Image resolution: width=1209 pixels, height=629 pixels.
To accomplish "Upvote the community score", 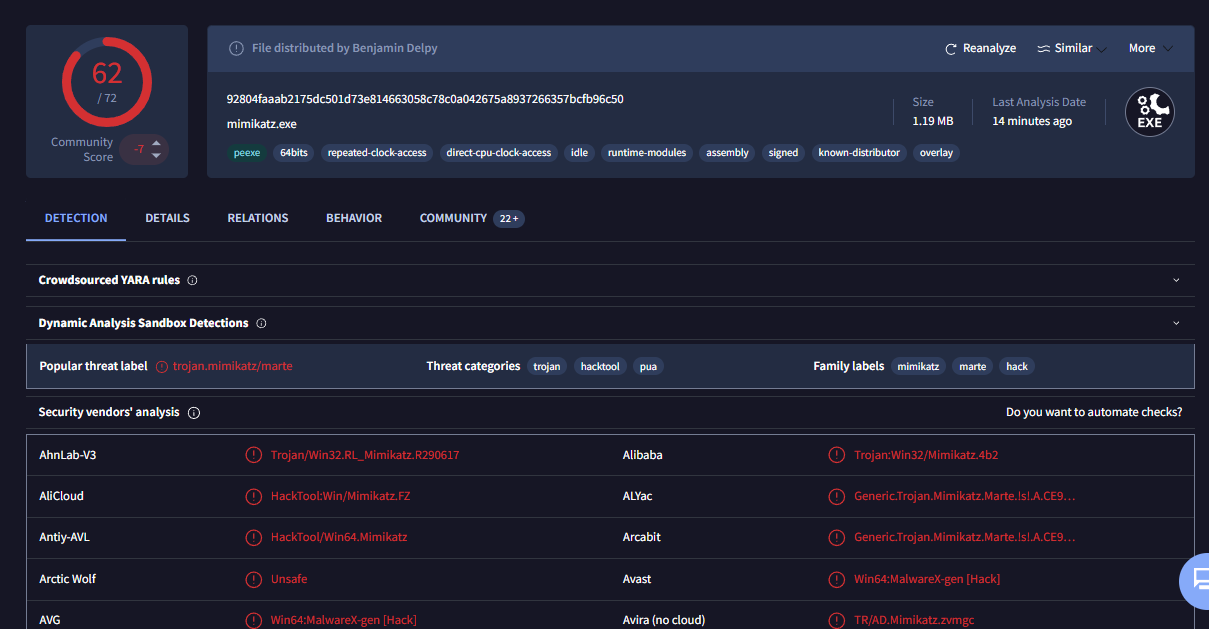I will click(156, 143).
